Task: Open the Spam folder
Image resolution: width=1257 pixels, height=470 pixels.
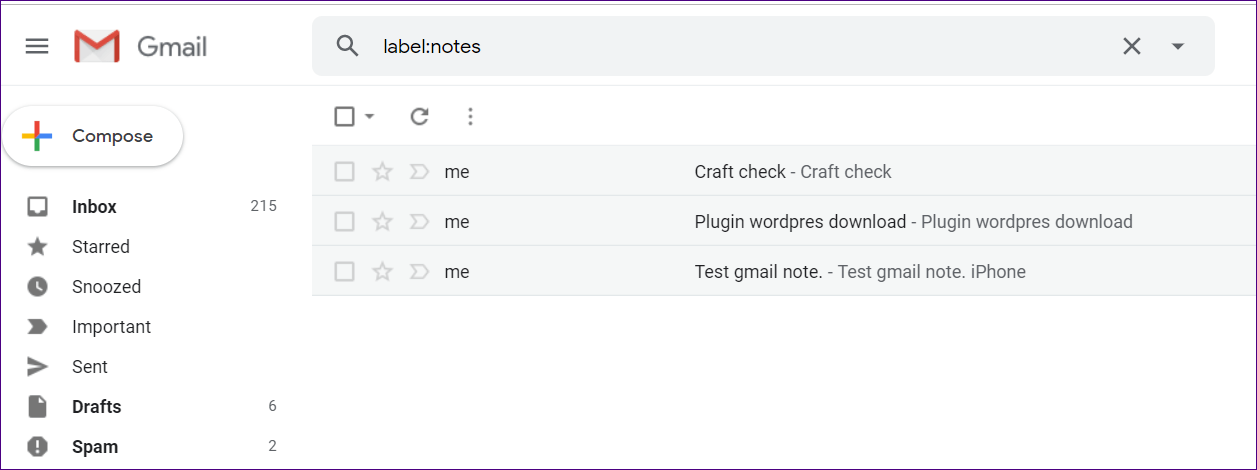Action: [94, 447]
